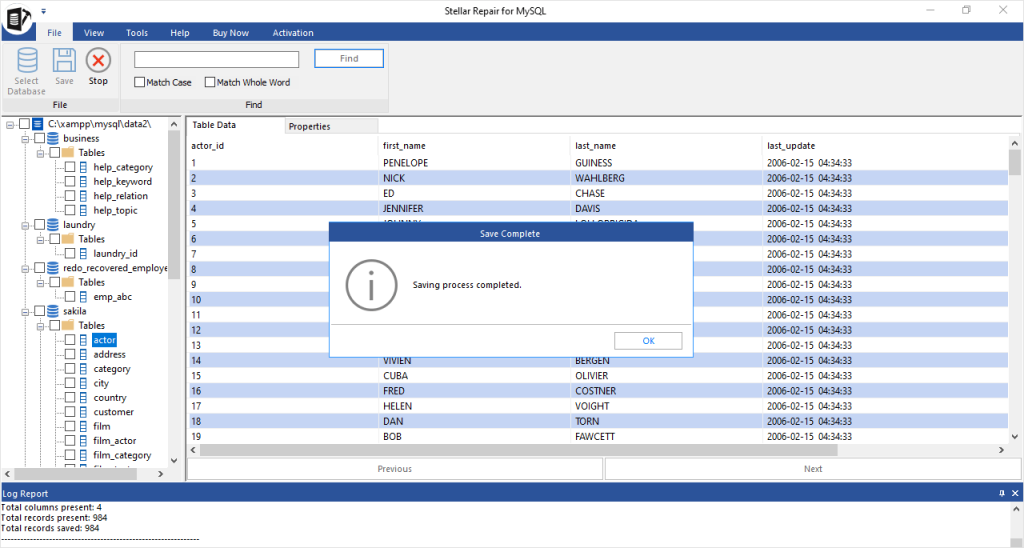Open the Tools ribbon tab
Screen dimensions: 1024x548
coord(137,33)
